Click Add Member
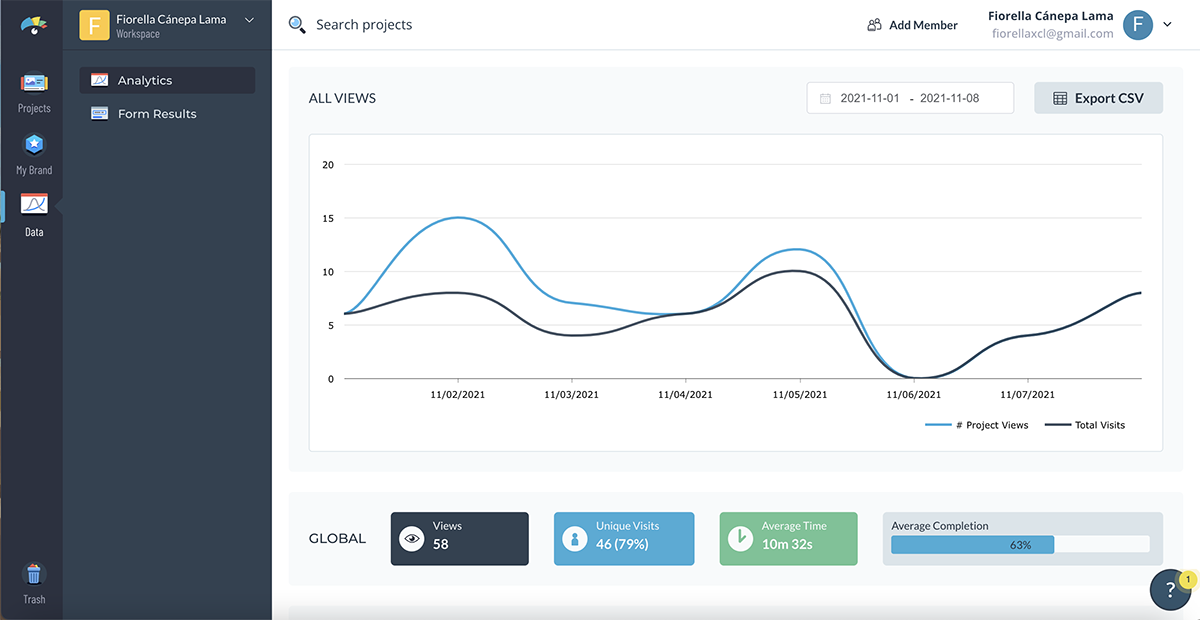 tap(912, 25)
